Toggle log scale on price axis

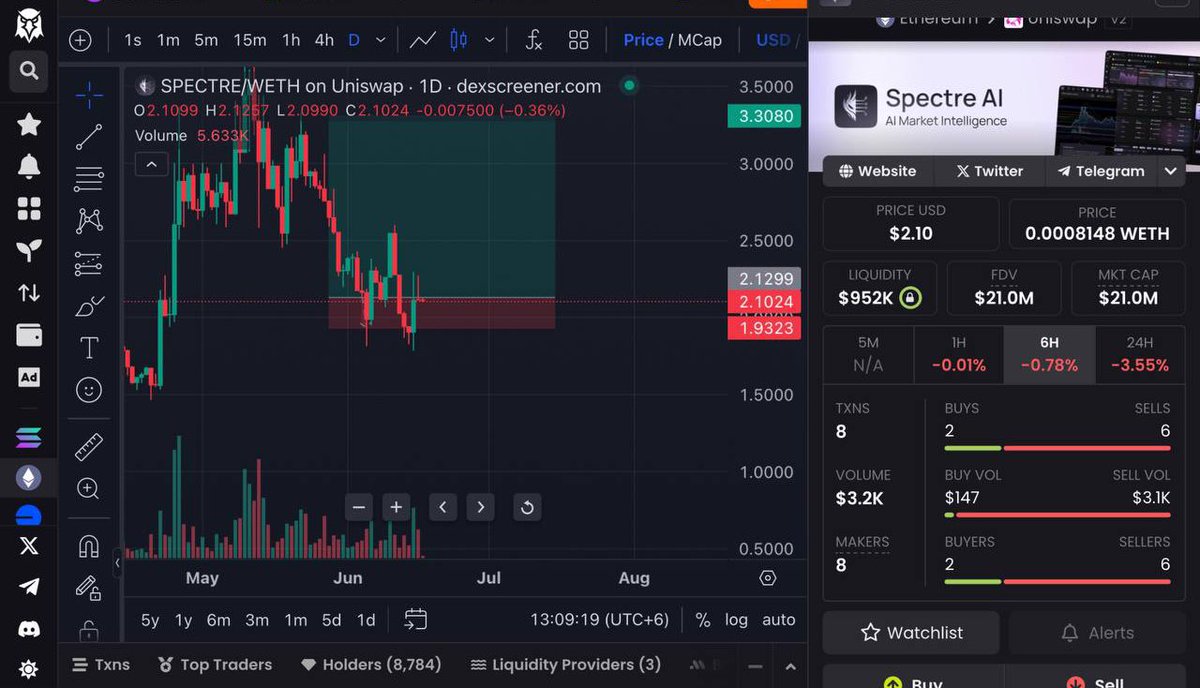736,620
